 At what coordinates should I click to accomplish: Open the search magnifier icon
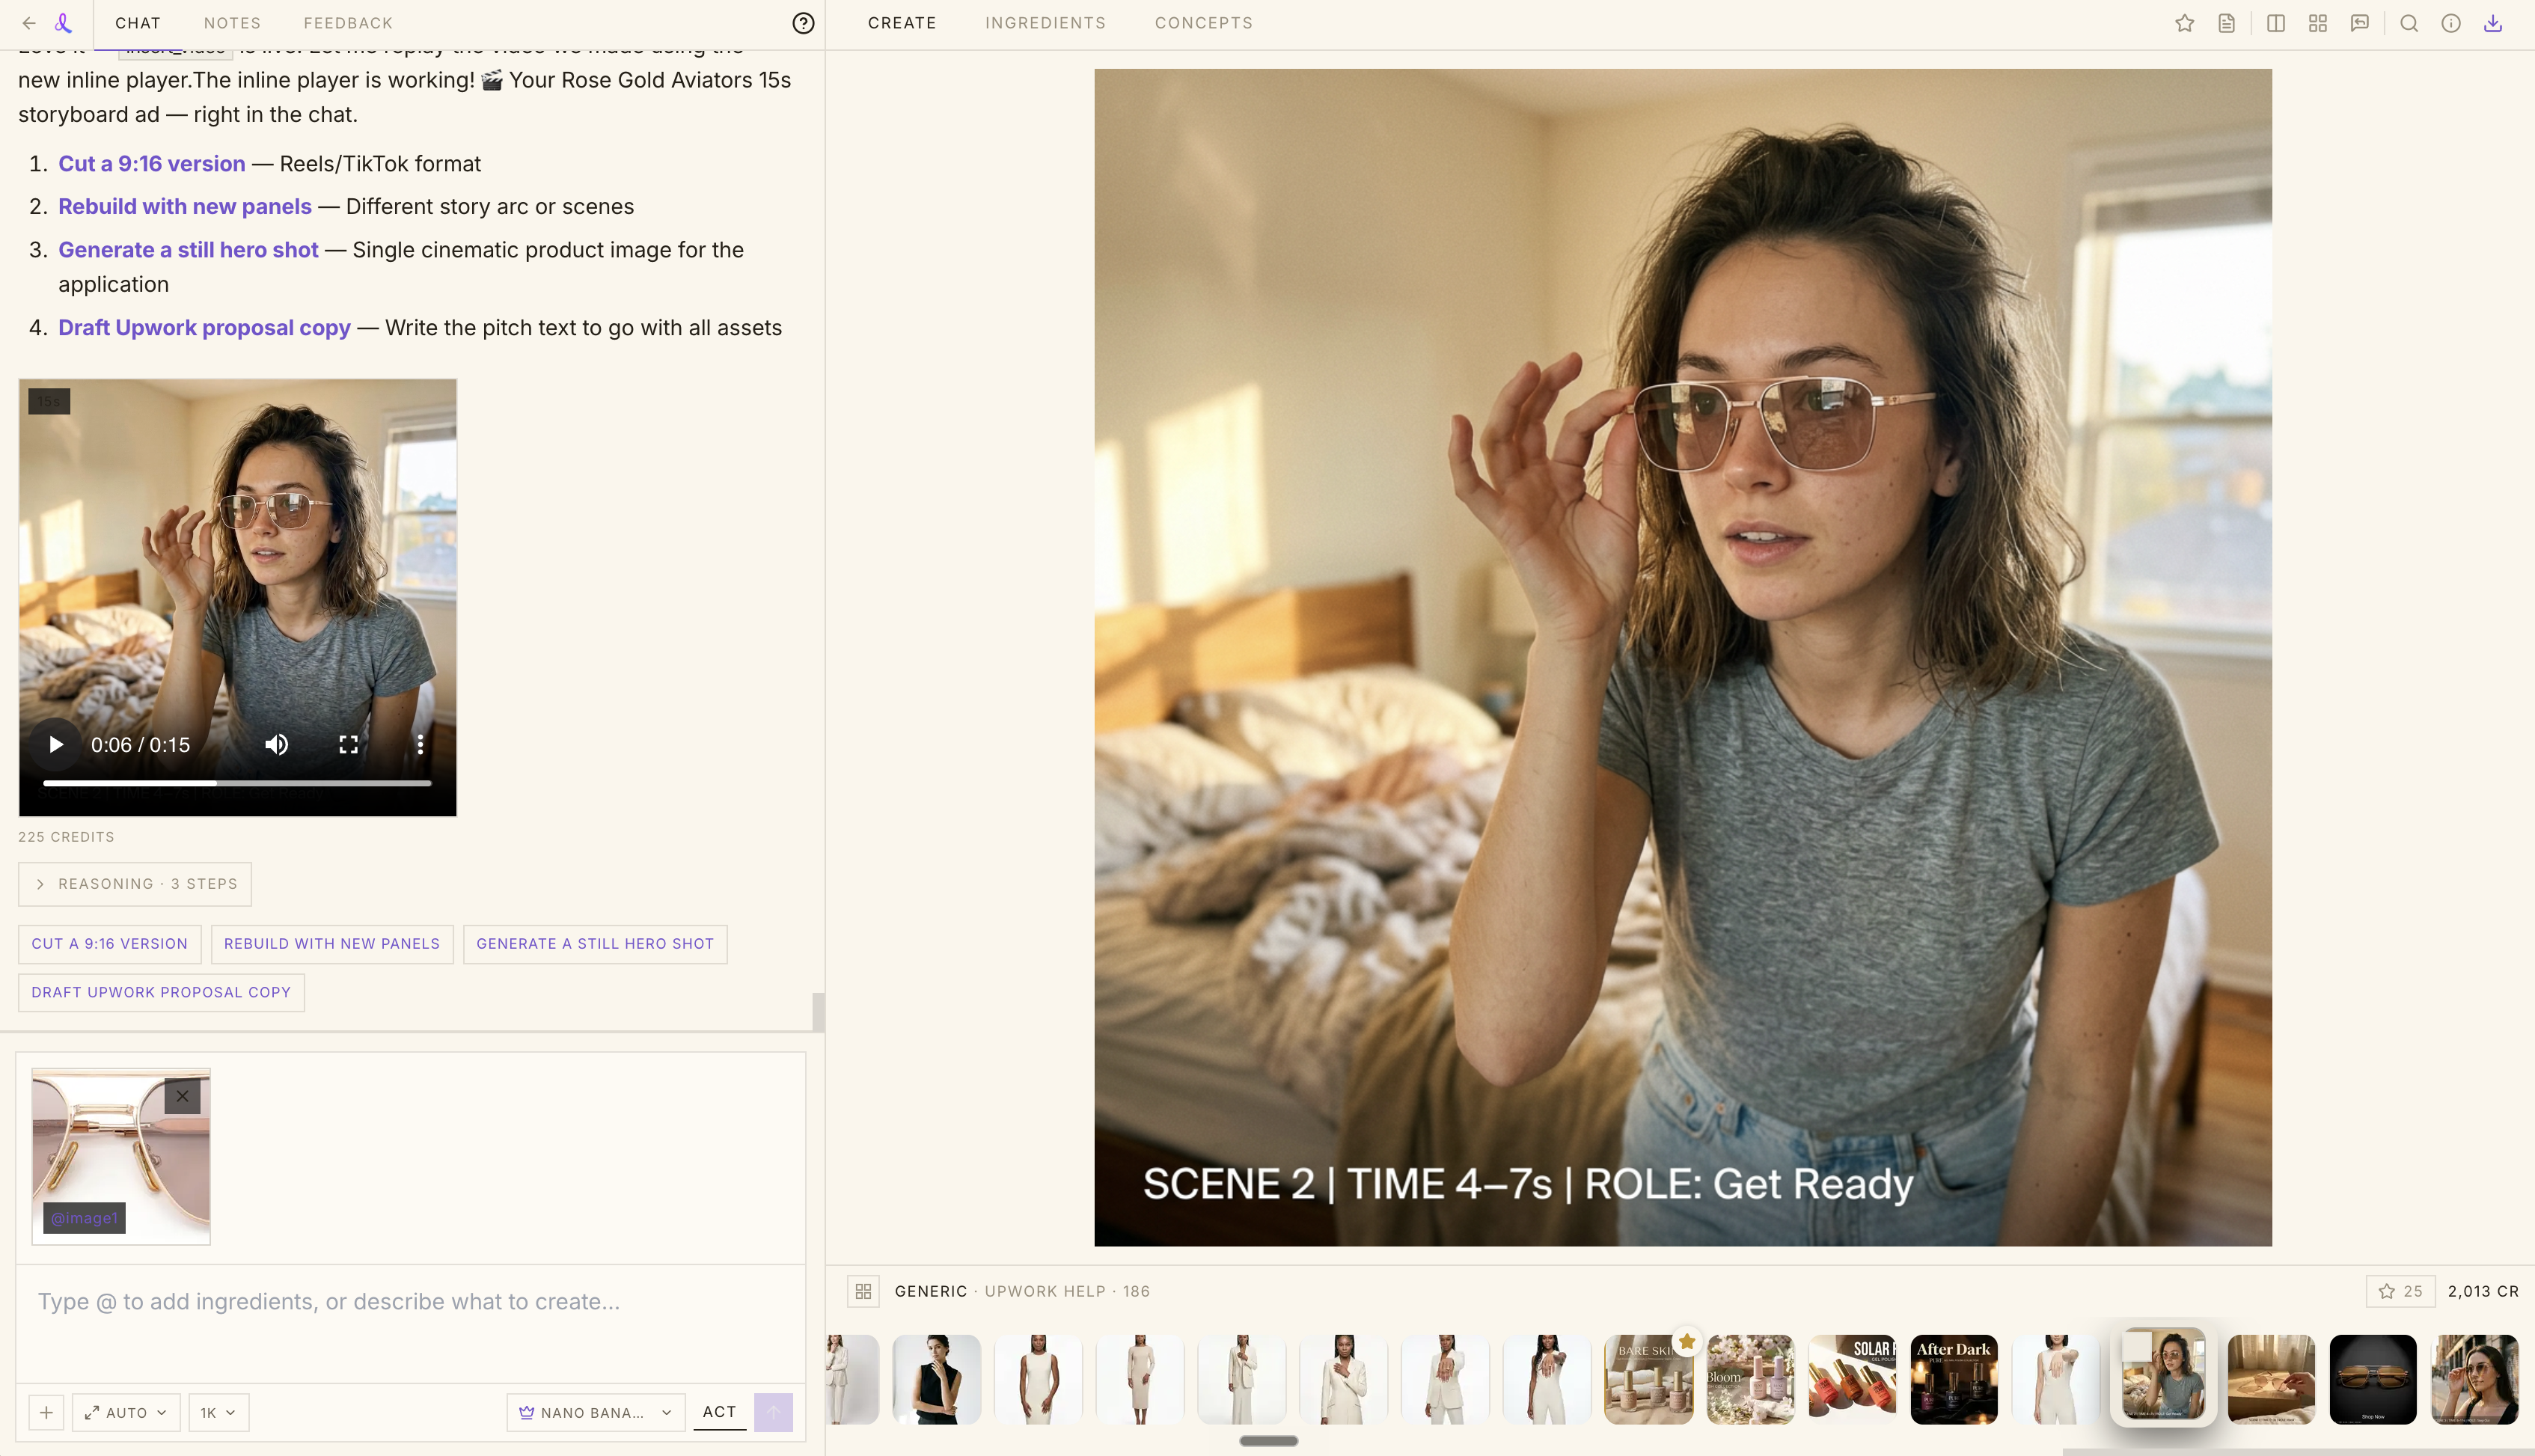(x=2408, y=23)
